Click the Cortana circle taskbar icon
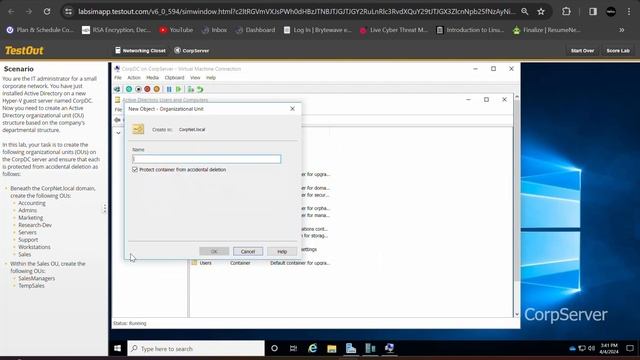This screenshot has height=360, width=640. 274,348
